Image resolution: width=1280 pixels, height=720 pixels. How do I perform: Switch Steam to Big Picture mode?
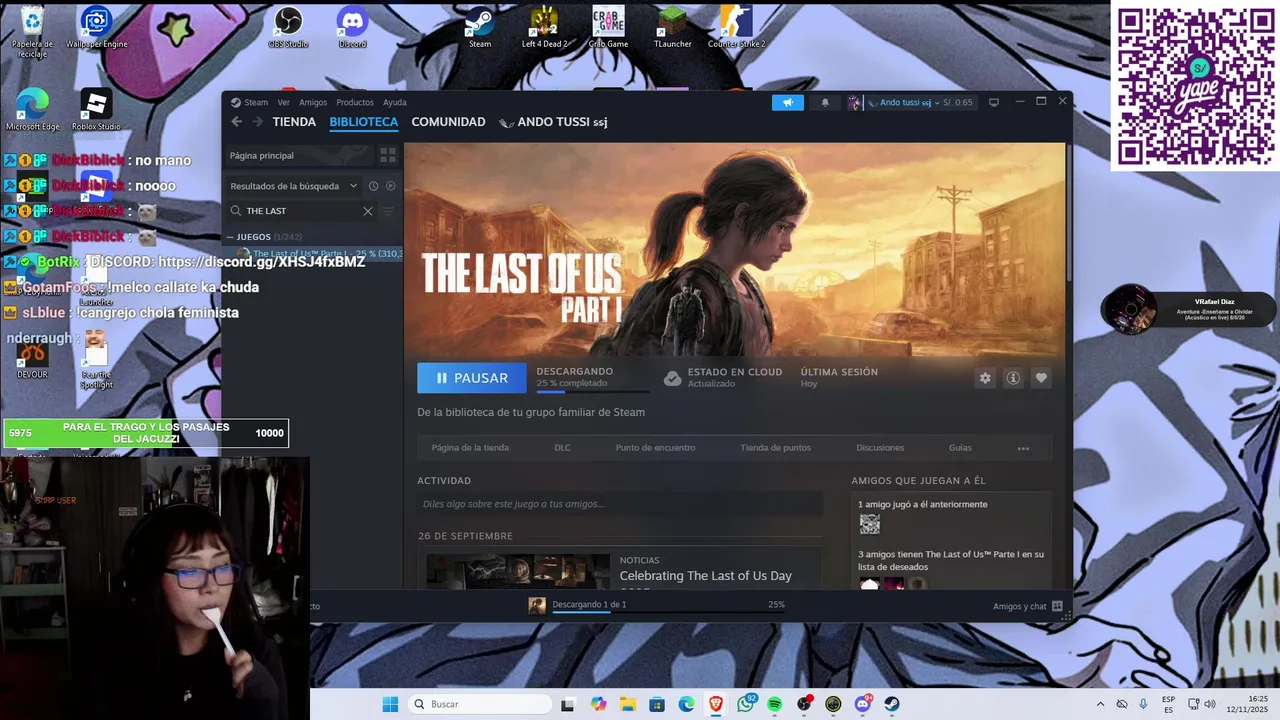coord(994,102)
